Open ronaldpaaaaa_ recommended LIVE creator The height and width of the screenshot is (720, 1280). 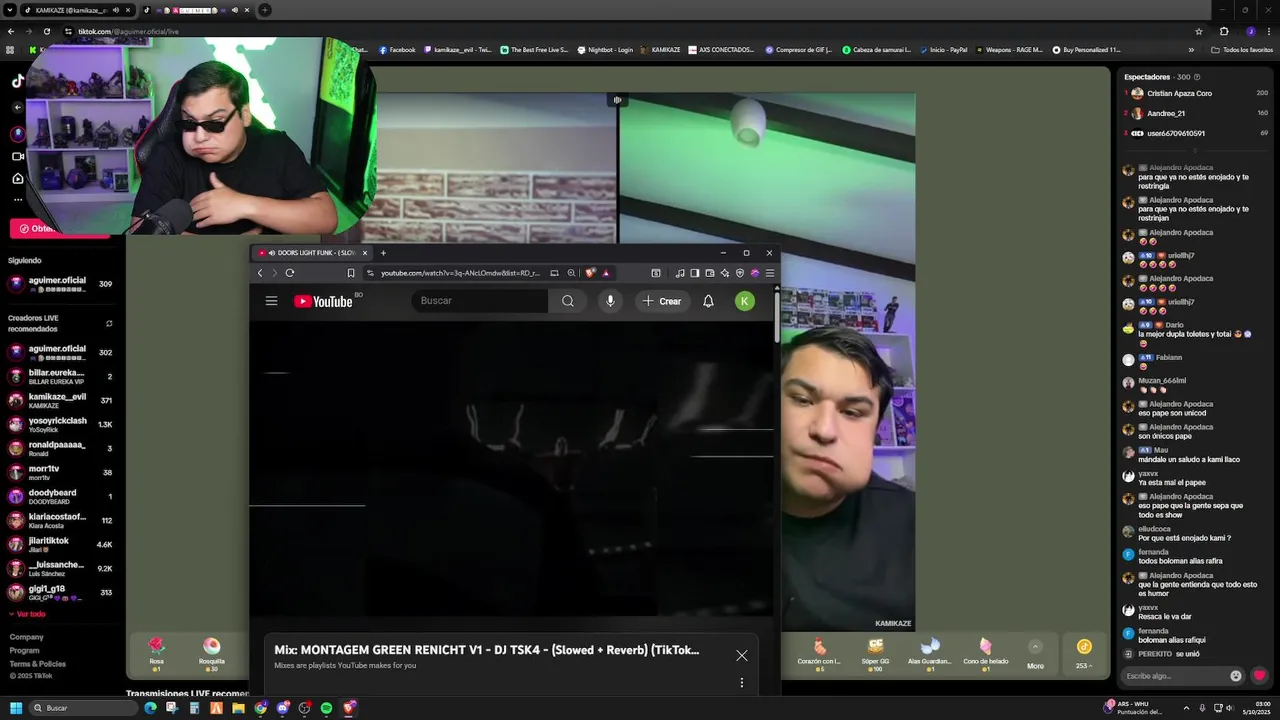60,448
